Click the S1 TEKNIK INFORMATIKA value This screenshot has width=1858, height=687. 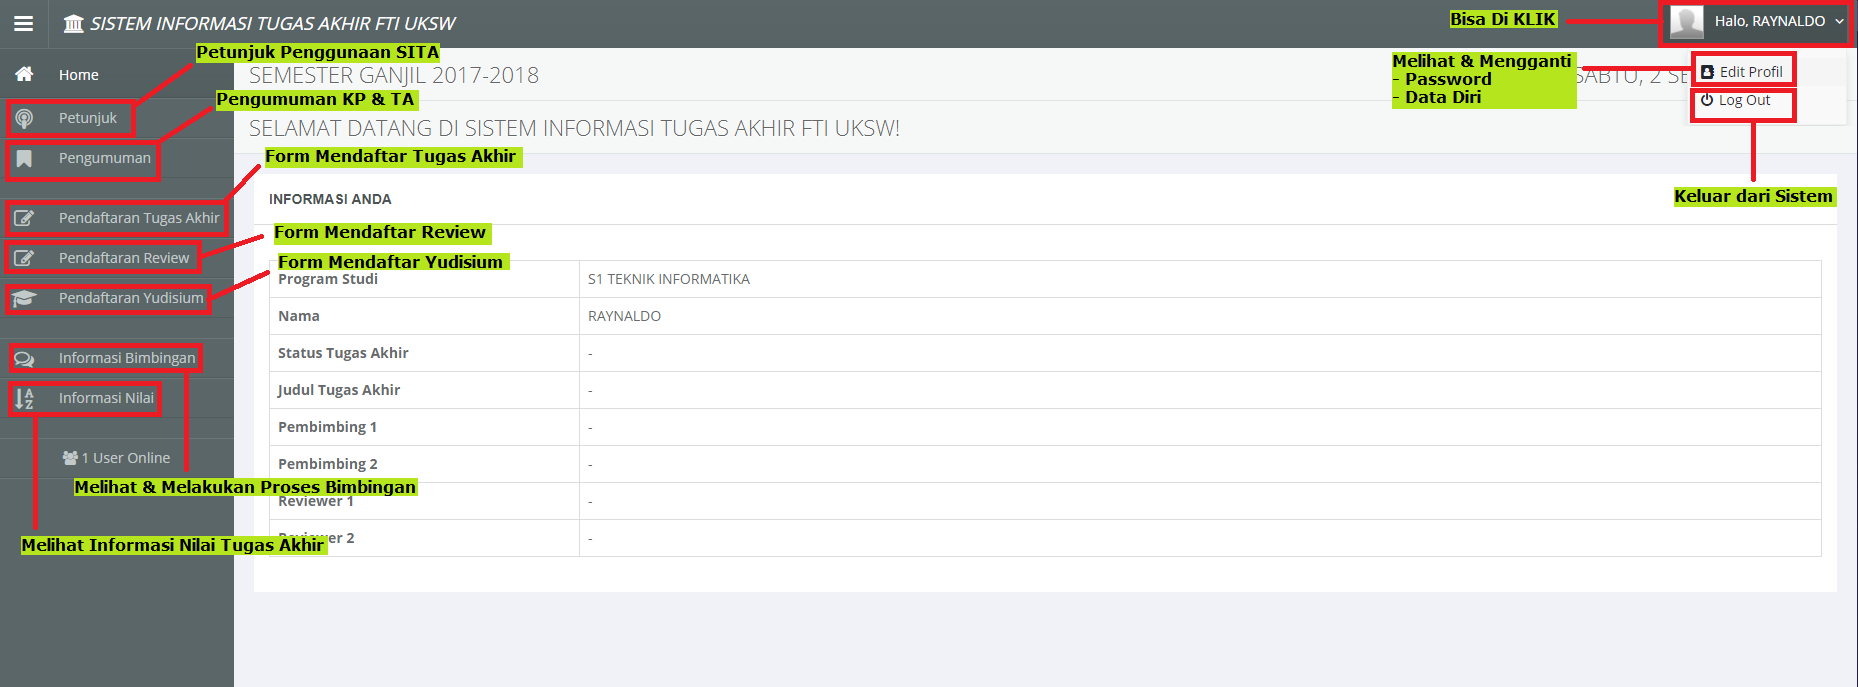pyautogui.click(x=669, y=279)
